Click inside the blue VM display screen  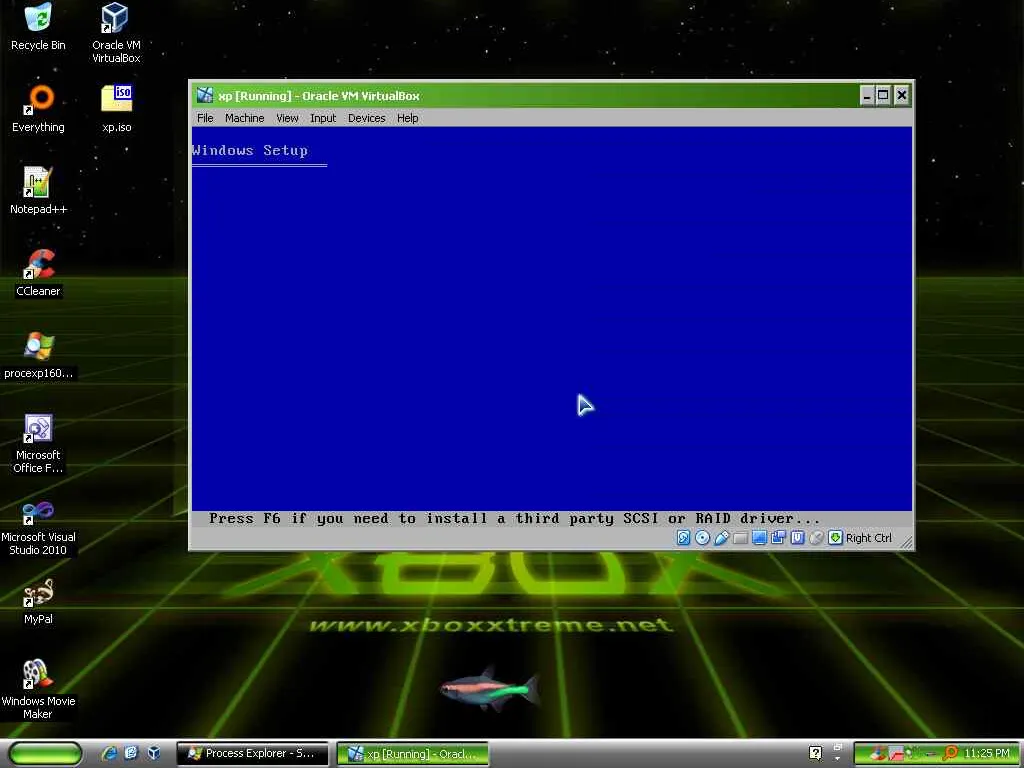tap(552, 319)
